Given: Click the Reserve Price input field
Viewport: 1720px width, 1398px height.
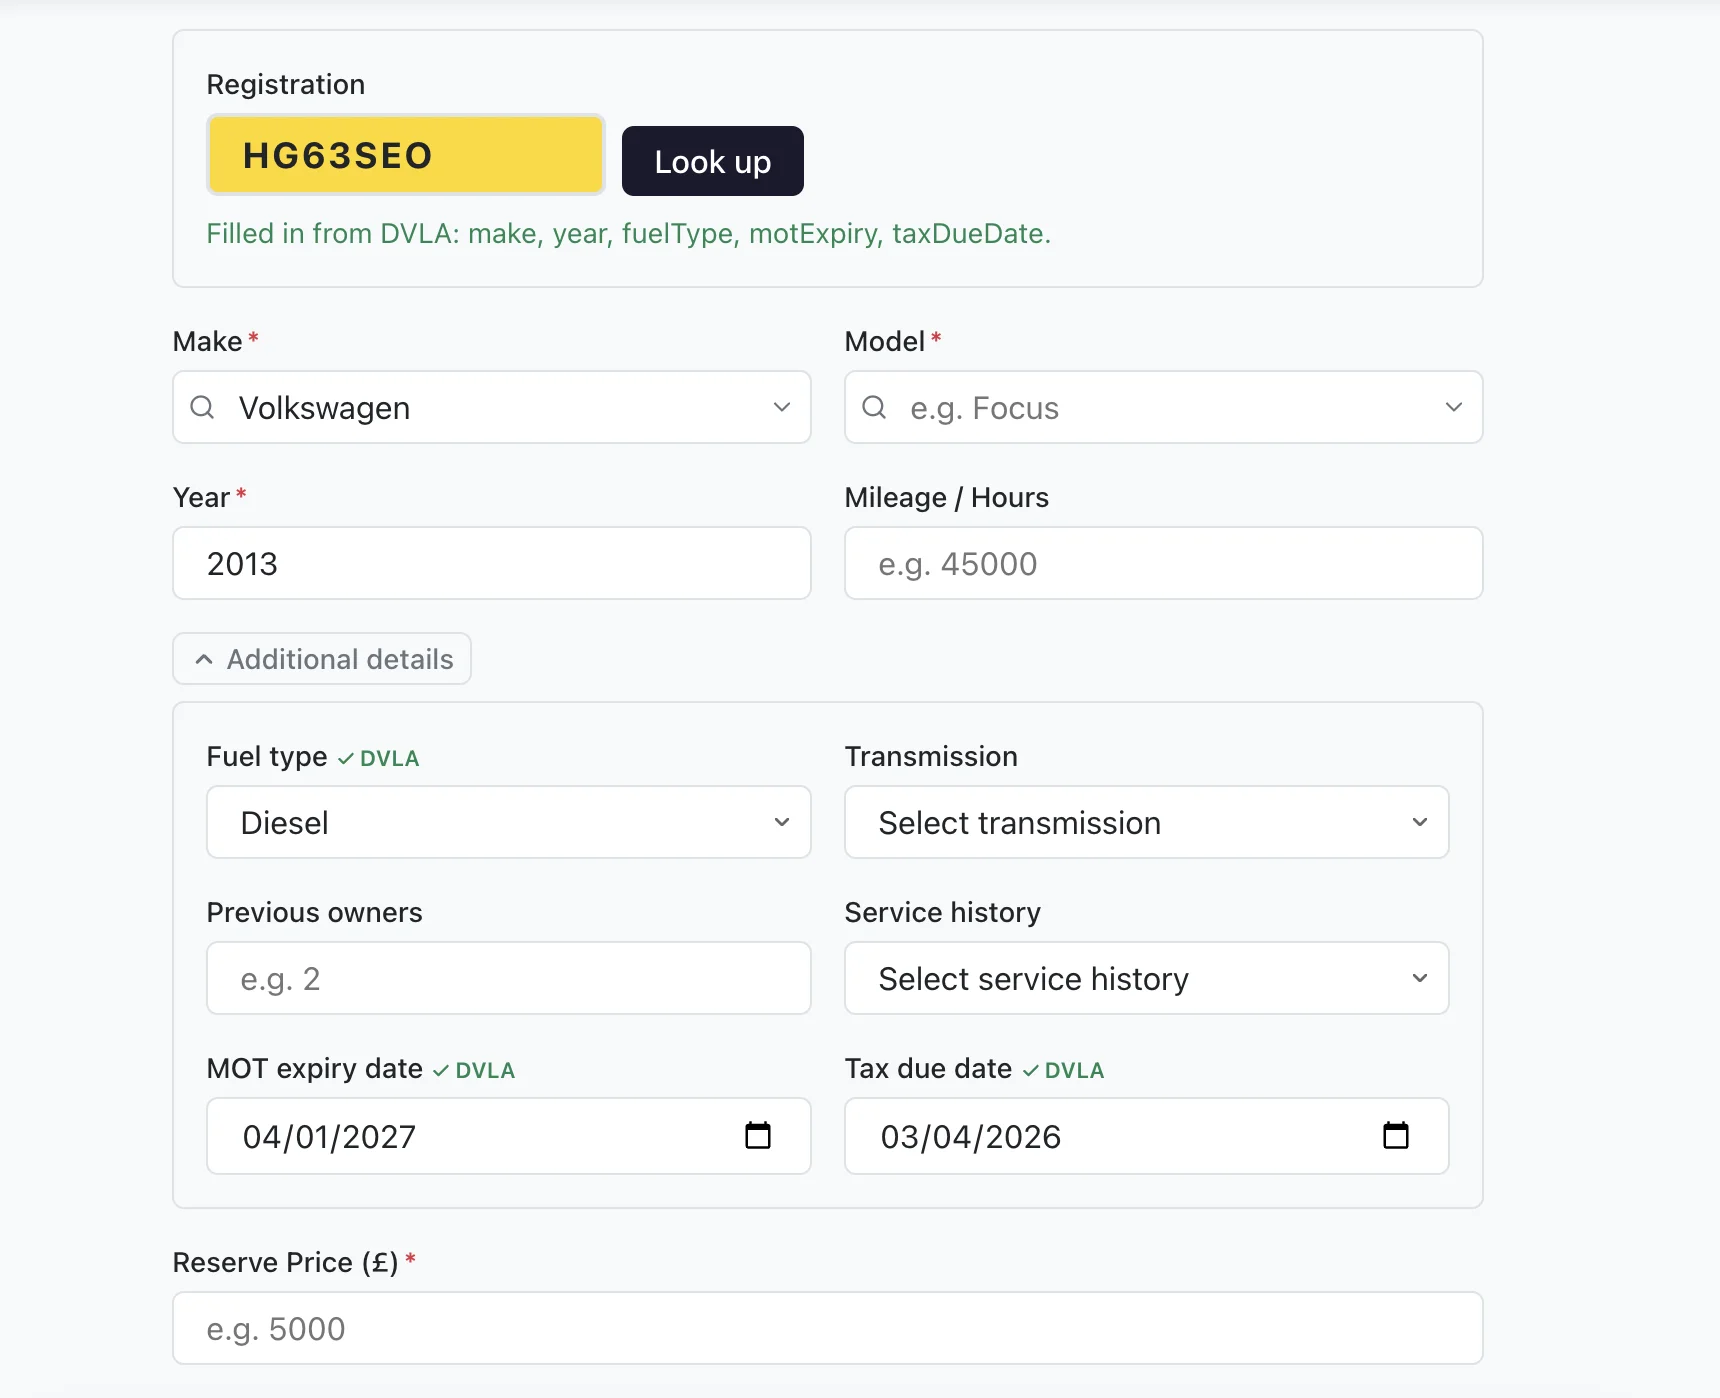Looking at the screenshot, I should (827, 1328).
